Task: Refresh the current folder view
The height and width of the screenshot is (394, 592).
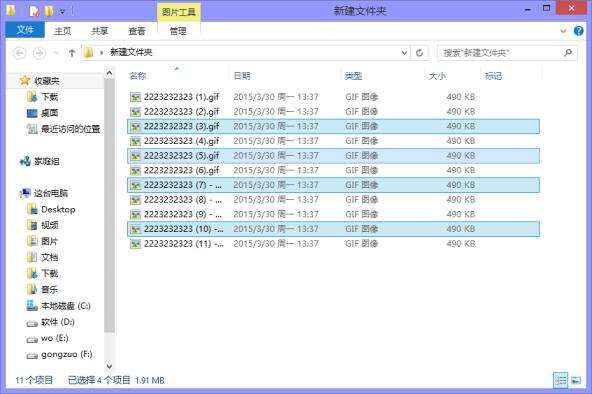Action: (419, 53)
